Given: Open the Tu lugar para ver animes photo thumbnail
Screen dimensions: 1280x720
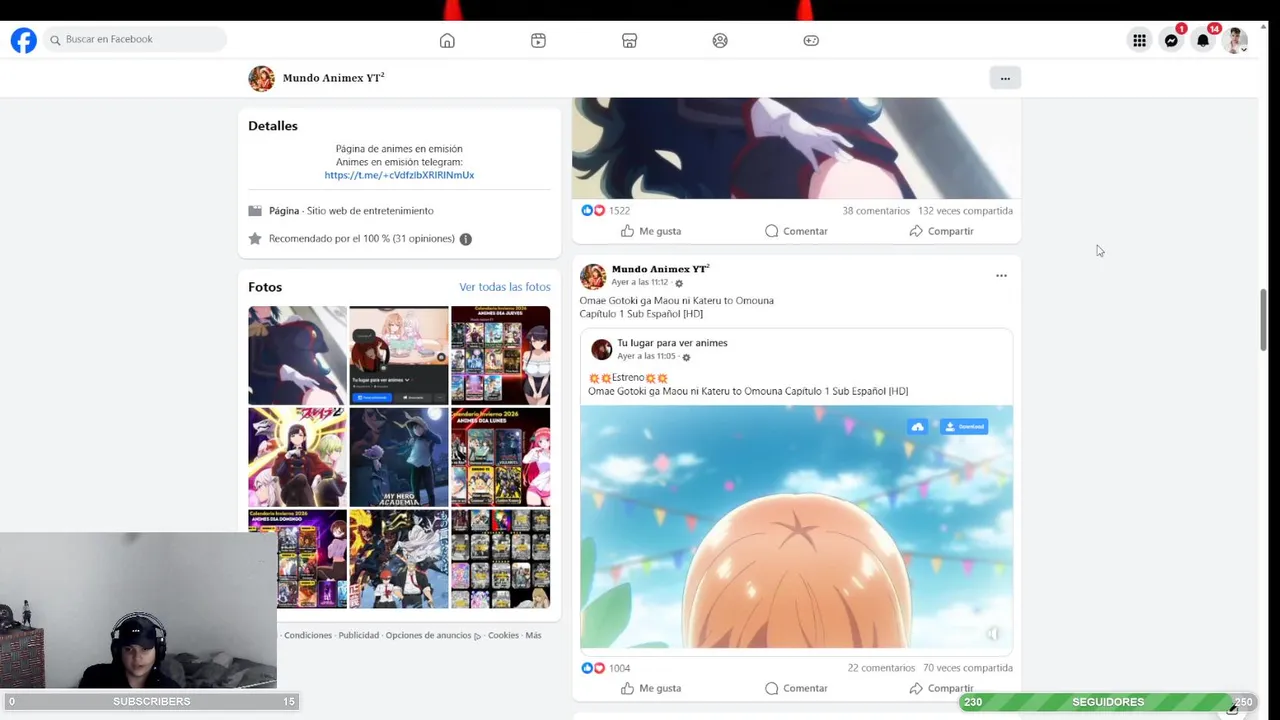Looking at the screenshot, I should [x=399, y=355].
